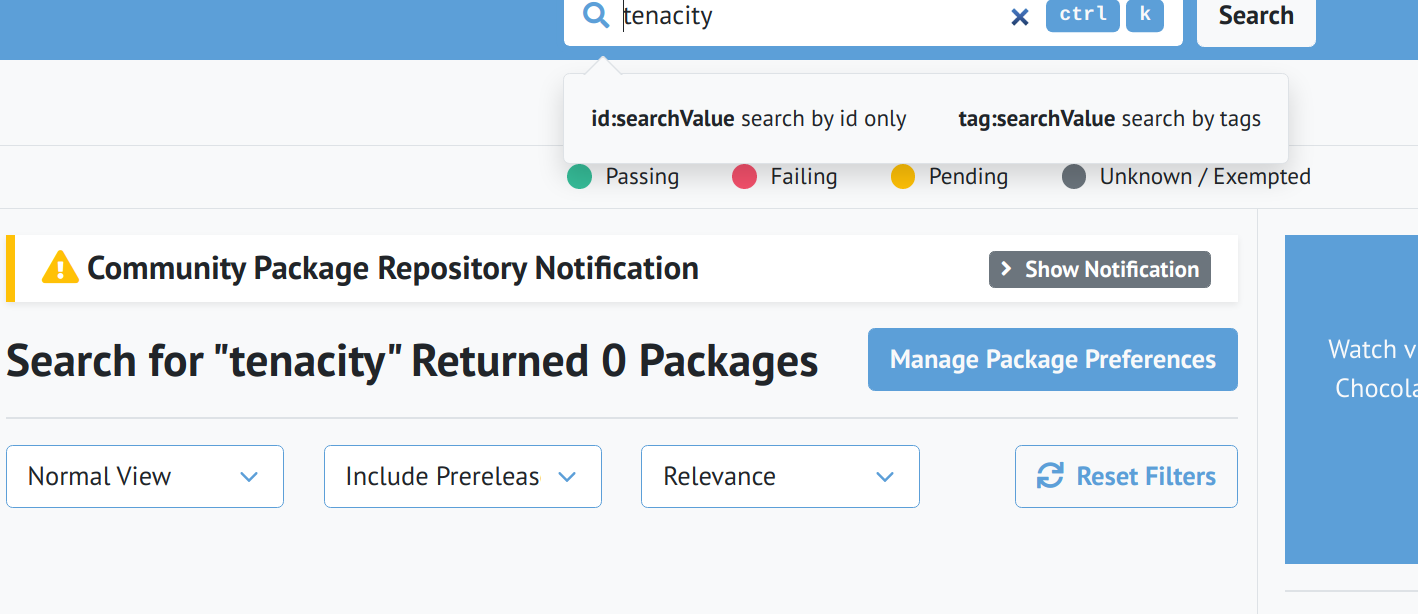Screen dimensions: 1418x614
Task: Click the warning triangle in the notification banner
Action: coord(60,268)
